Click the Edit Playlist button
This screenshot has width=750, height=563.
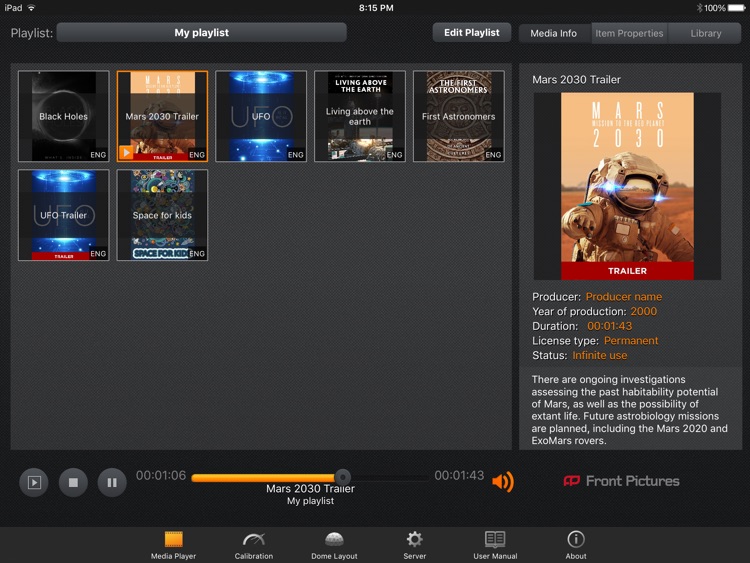point(472,33)
